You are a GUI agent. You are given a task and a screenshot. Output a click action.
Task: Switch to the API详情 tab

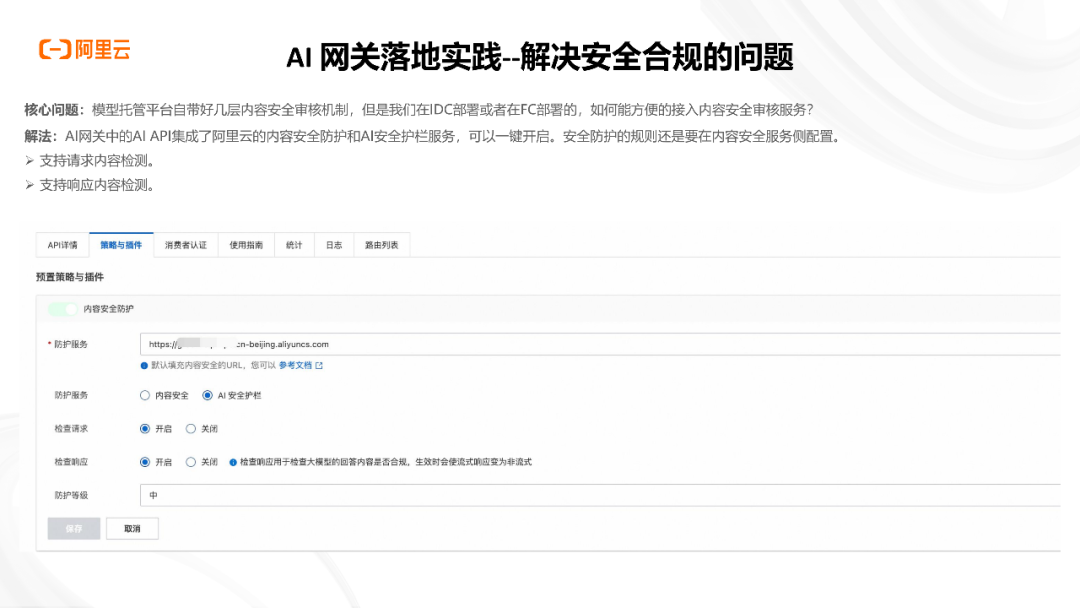(61, 245)
